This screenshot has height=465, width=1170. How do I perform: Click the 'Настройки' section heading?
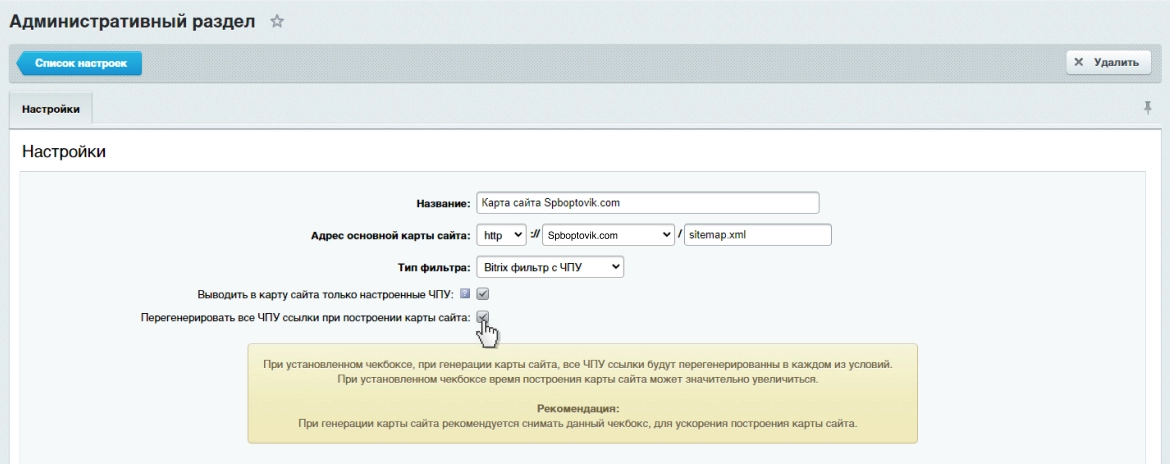[64, 152]
